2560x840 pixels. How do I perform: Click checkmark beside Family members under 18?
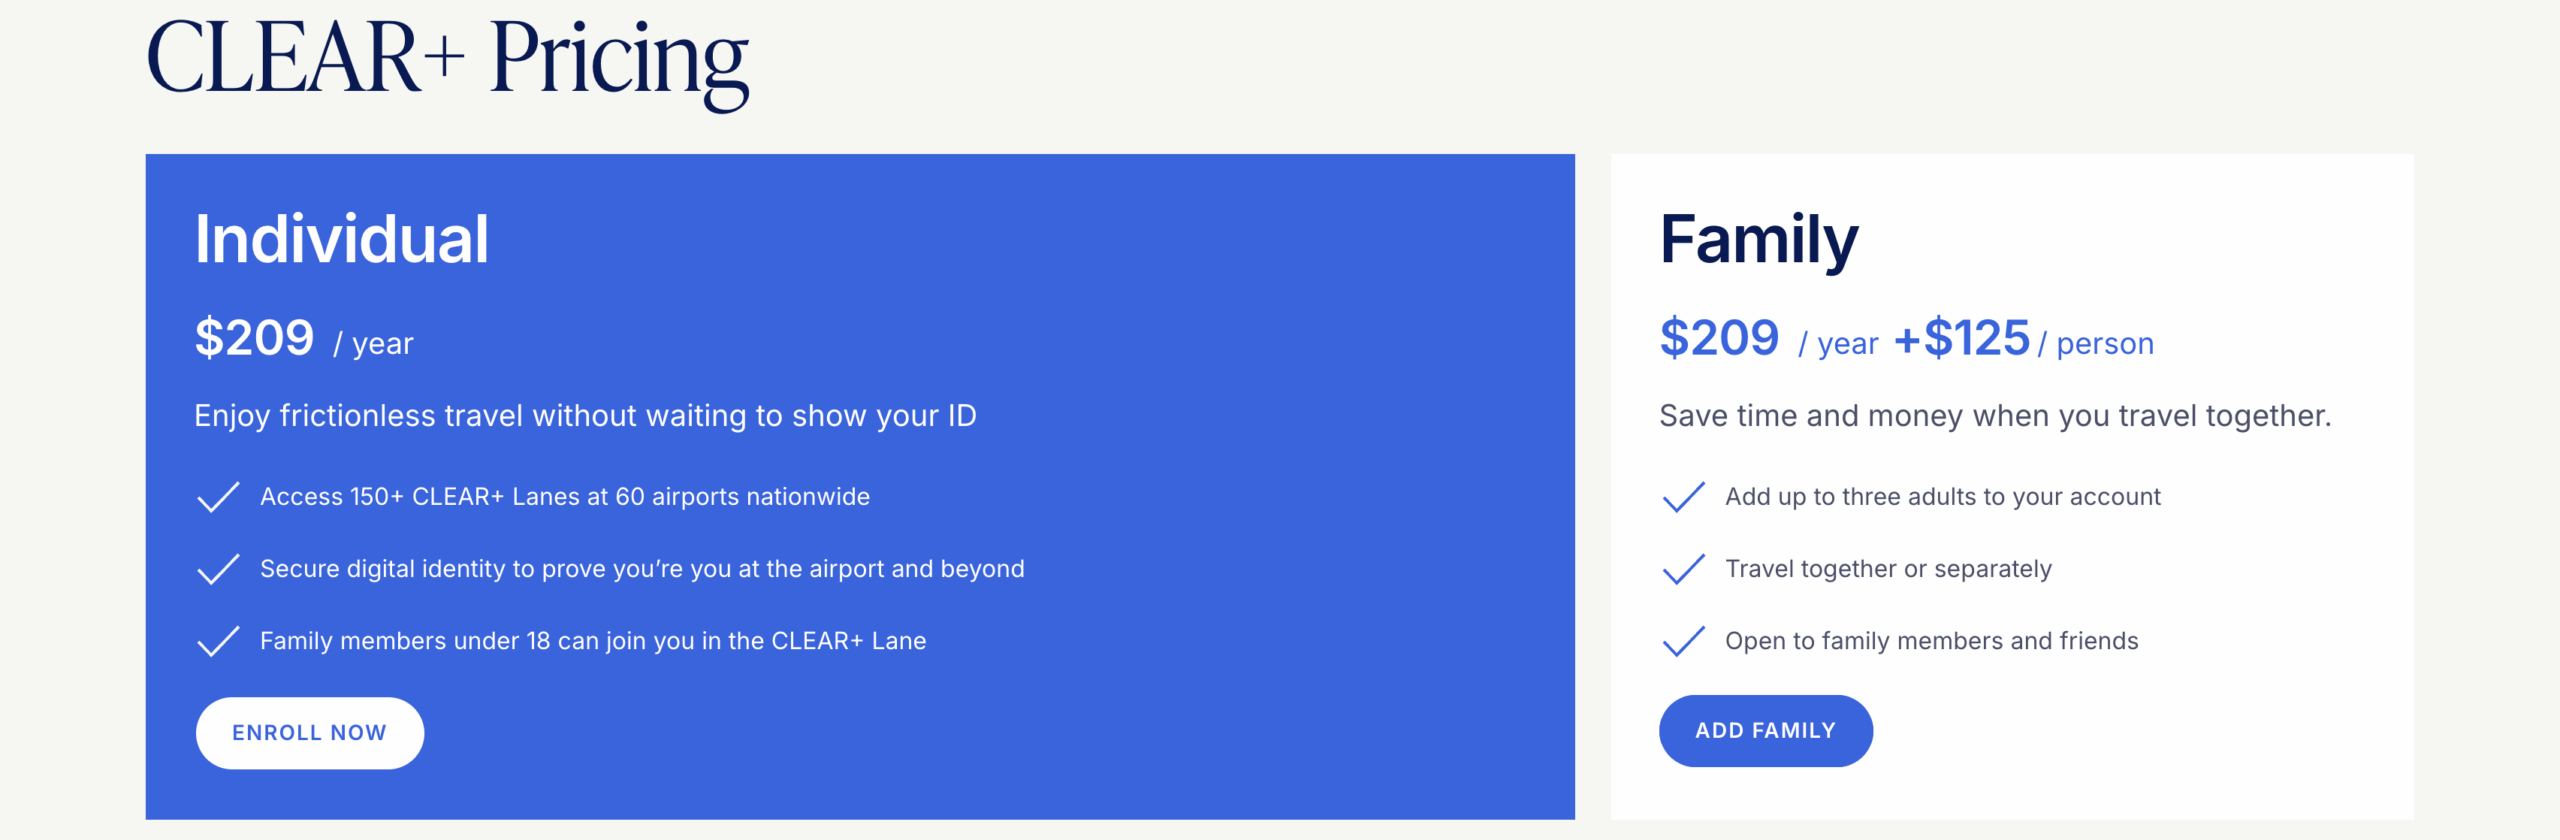[218, 640]
